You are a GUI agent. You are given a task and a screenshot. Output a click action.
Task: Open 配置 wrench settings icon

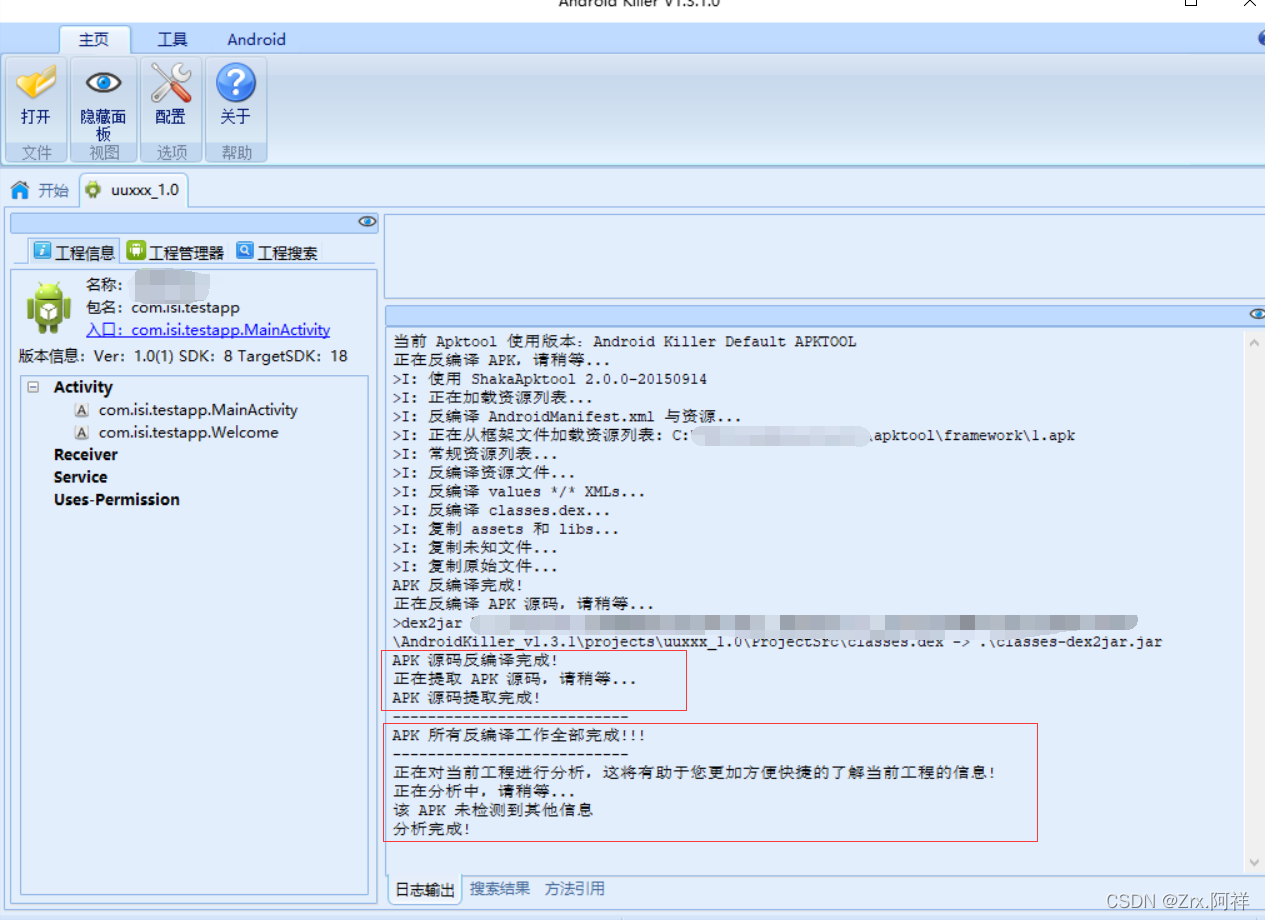(171, 82)
